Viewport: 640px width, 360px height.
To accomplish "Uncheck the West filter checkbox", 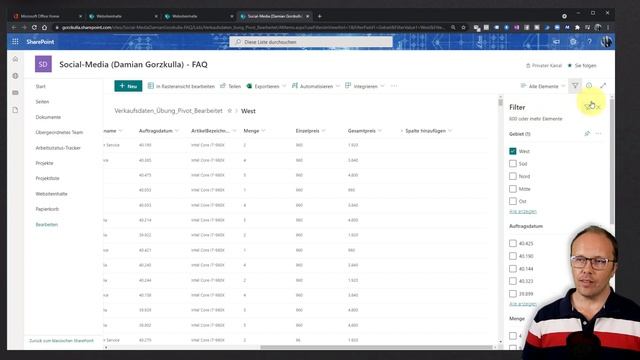I will tap(513, 151).
